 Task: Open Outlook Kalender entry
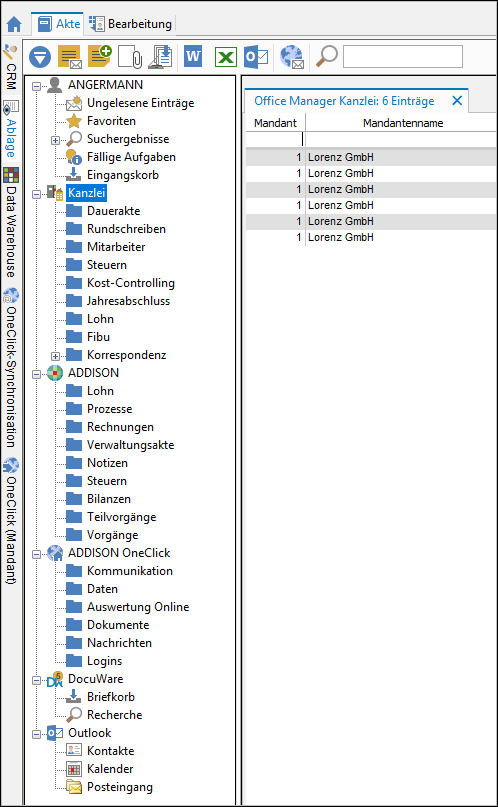tap(110, 769)
